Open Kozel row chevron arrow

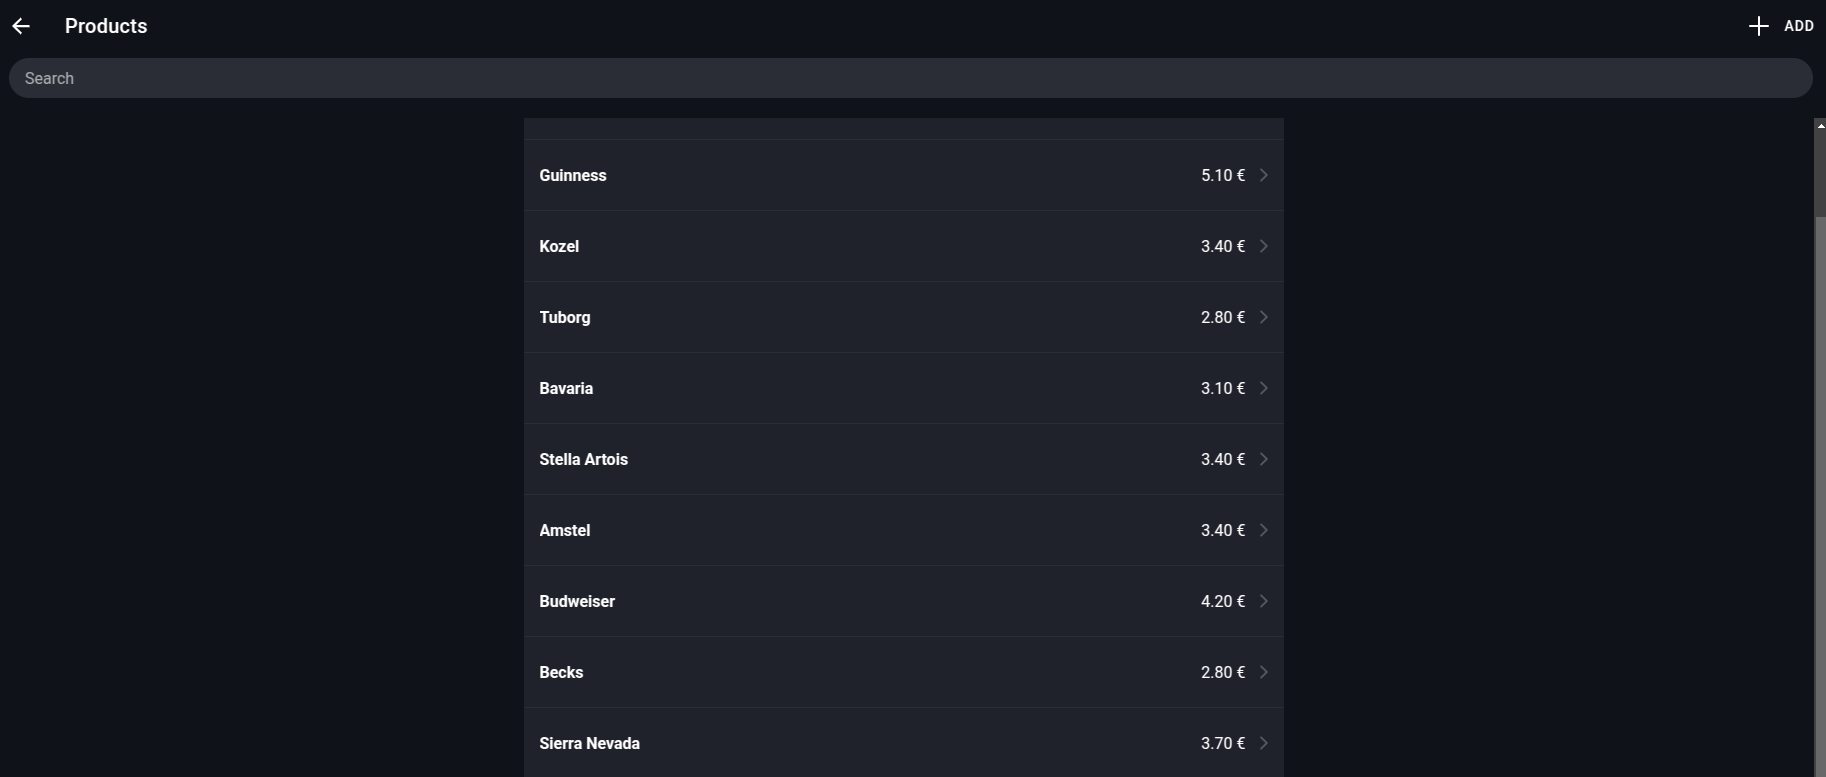click(x=1264, y=246)
